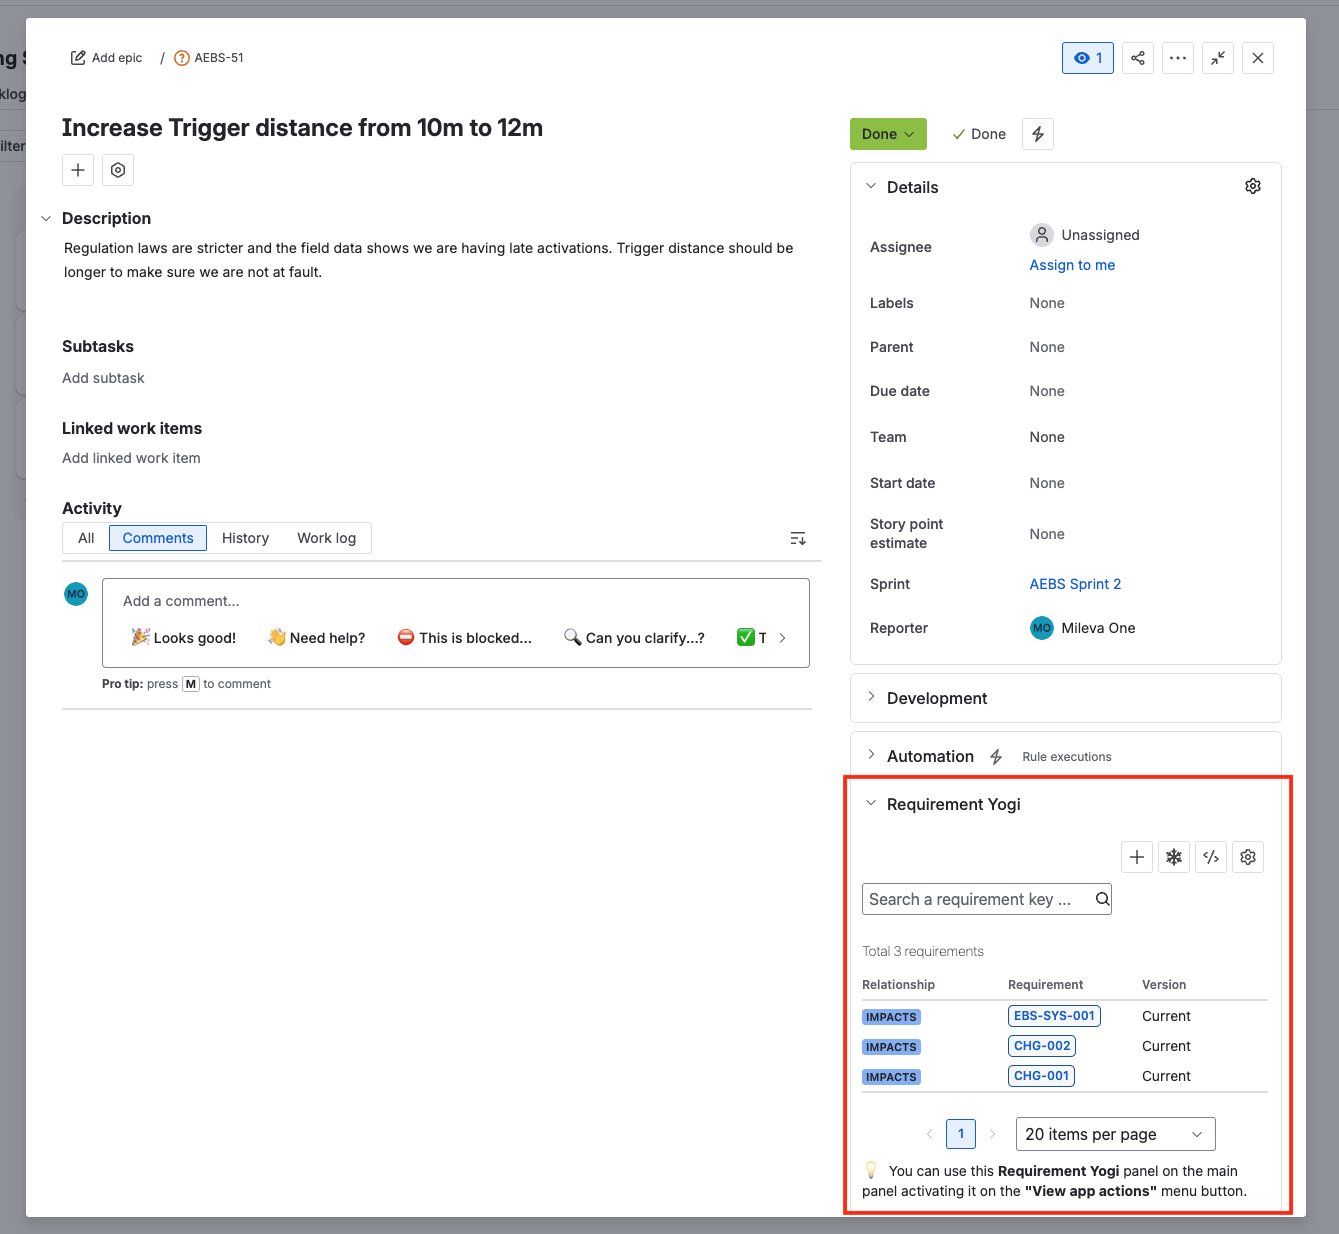Image resolution: width=1339 pixels, height=1234 pixels.
Task: Go to previous requirements page arrow
Action: click(x=929, y=1134)
